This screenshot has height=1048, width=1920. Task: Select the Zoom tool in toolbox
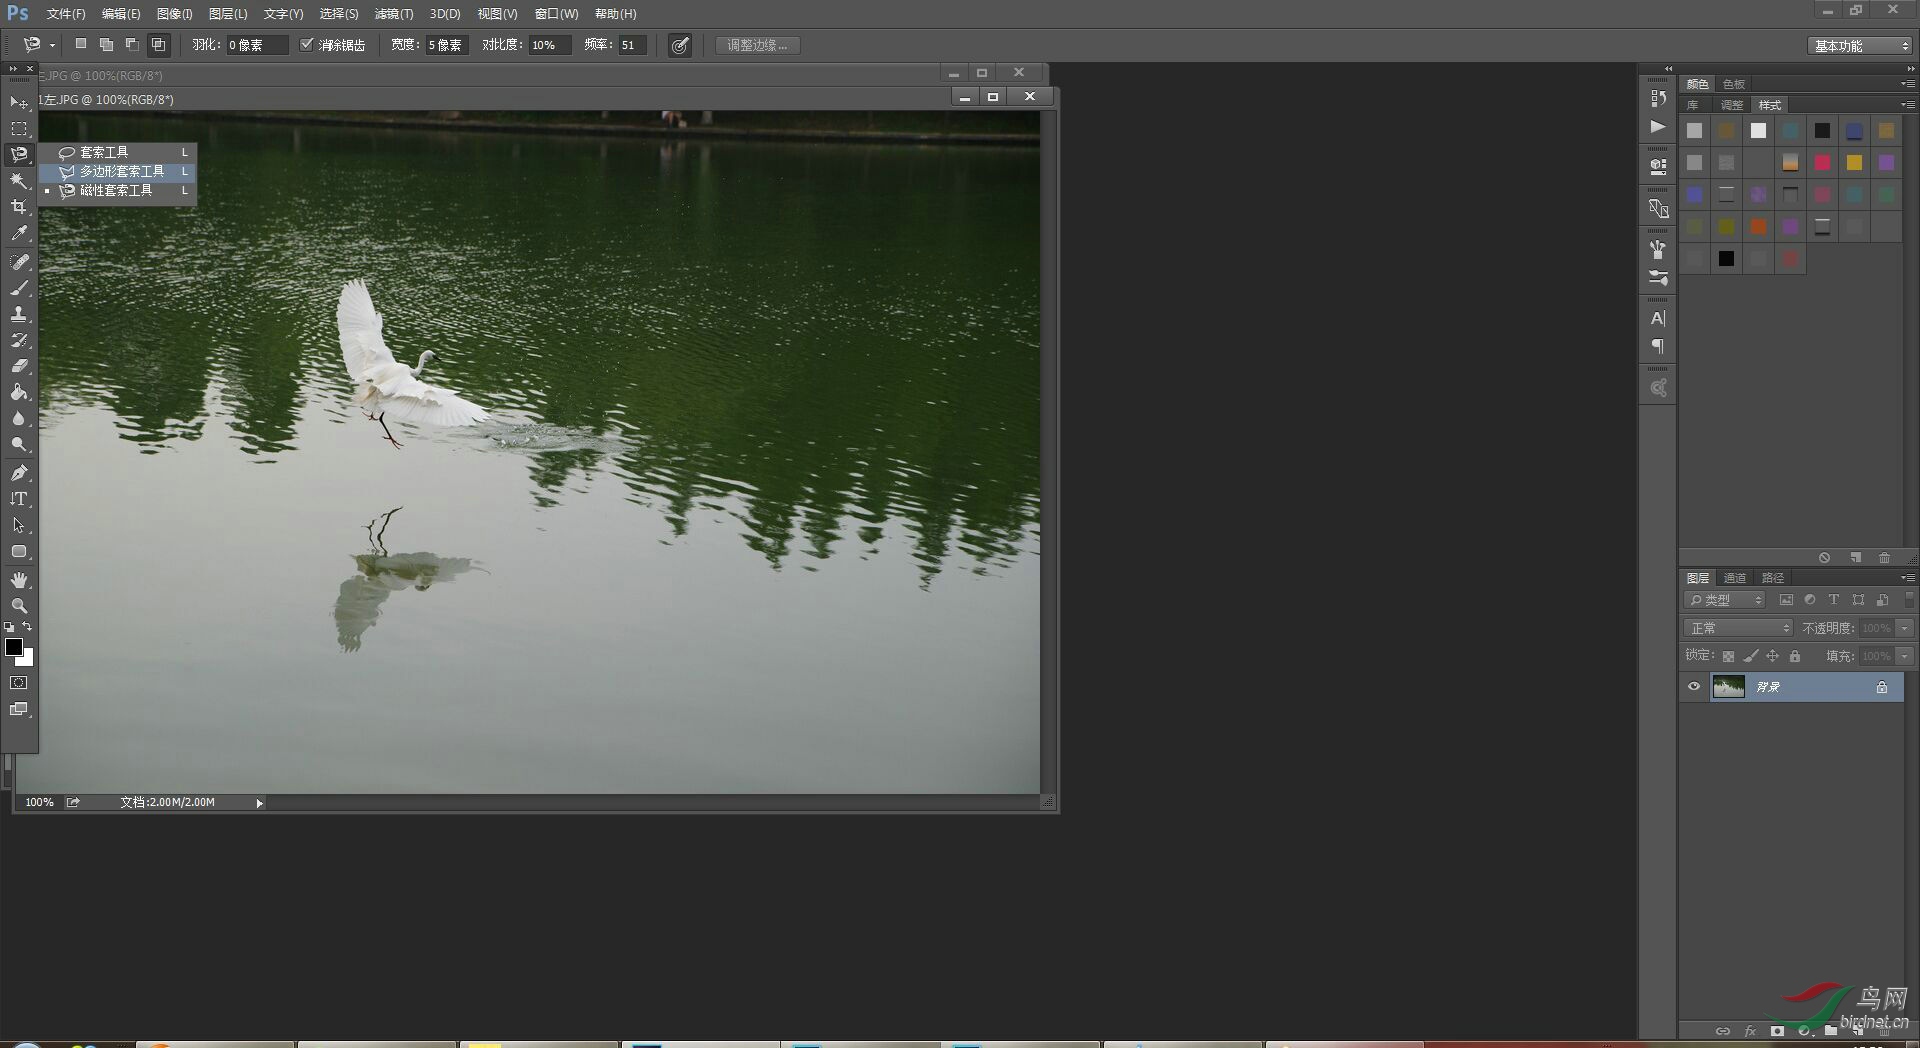click(x=19, y=606)
